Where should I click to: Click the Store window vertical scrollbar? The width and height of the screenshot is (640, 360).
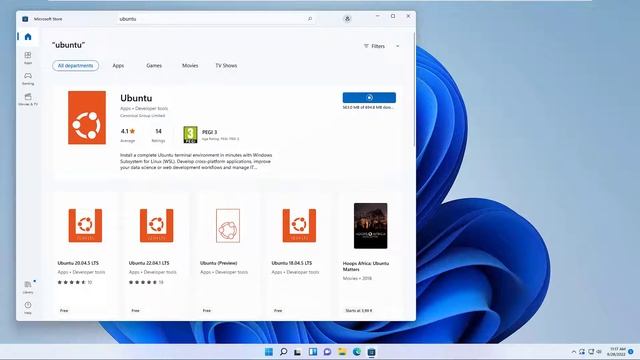tap(414, 90)
